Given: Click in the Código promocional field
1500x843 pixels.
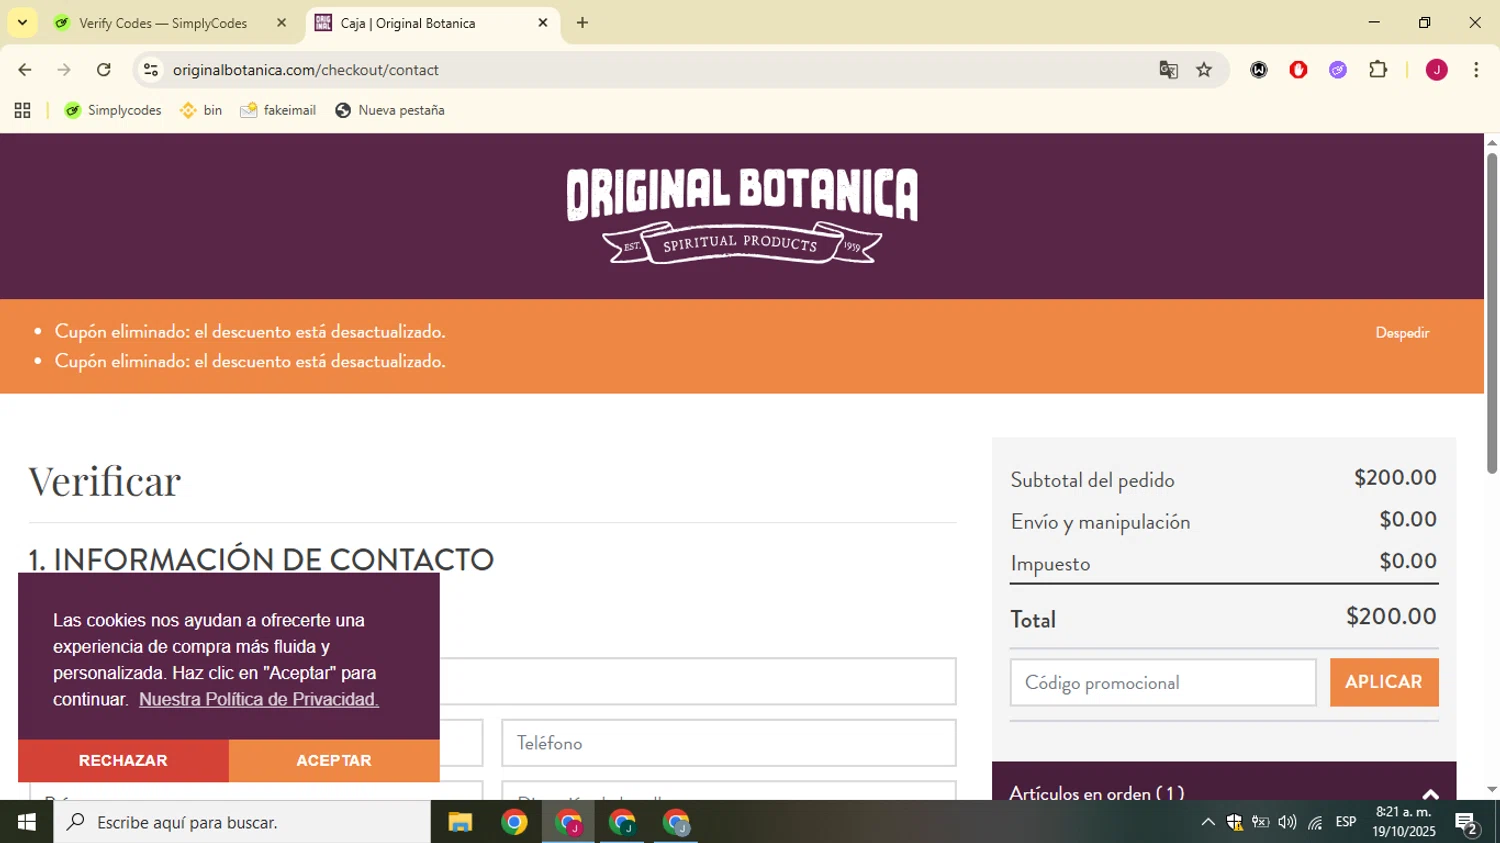Looking at the screenshot, I should tap(1163, 682).
